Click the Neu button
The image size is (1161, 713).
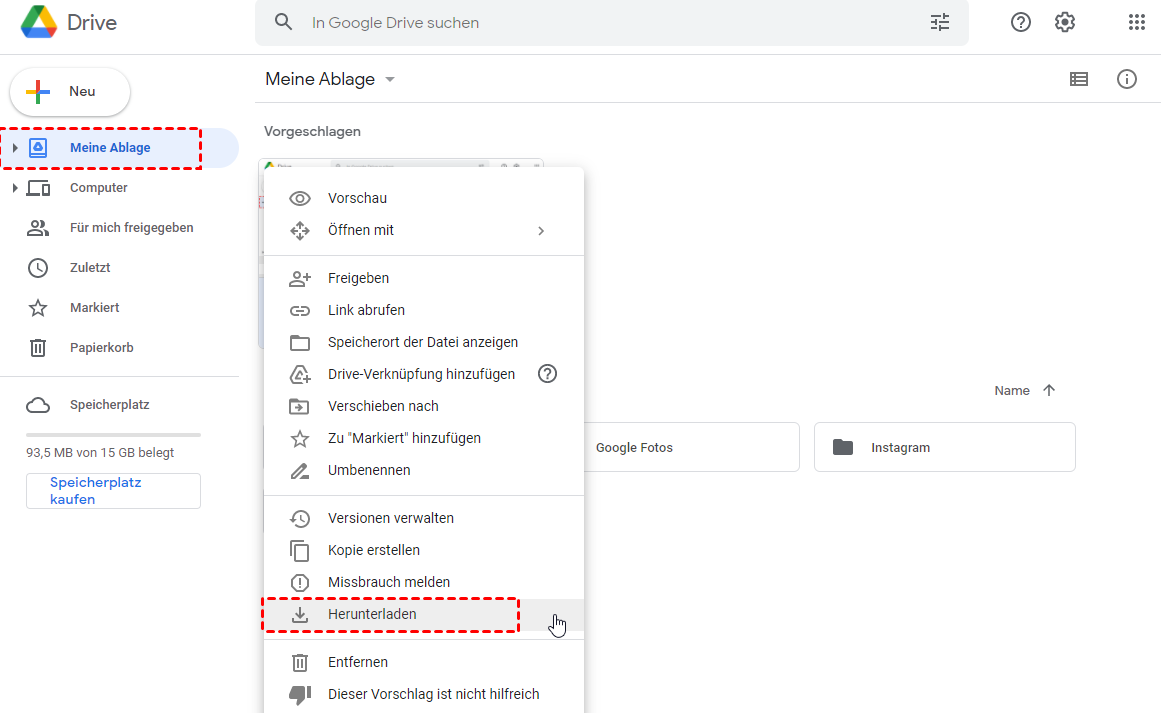click(x=70, y=92)
